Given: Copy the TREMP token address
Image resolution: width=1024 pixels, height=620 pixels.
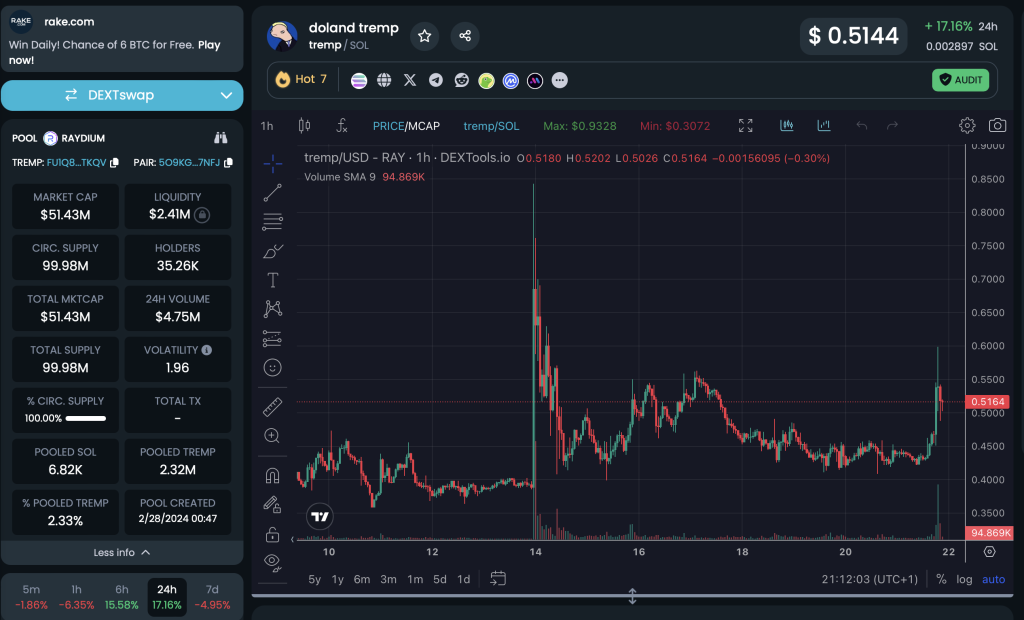Looking at the screenshot, I should click(x=114, y=163).
